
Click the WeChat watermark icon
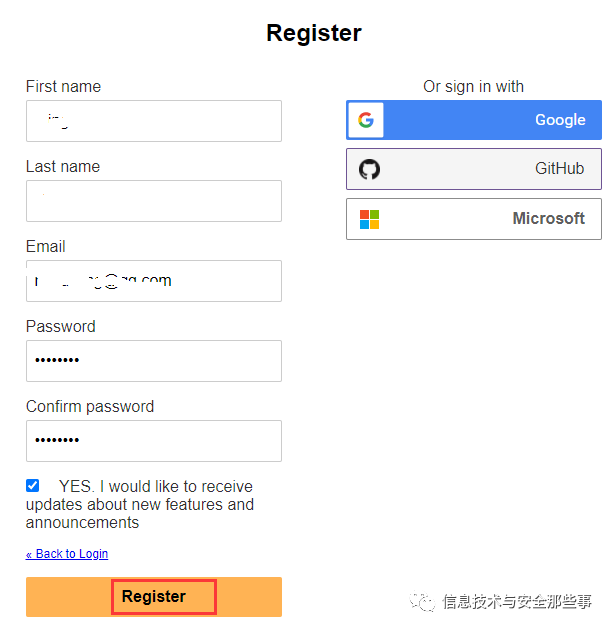(x=426, y=601)
